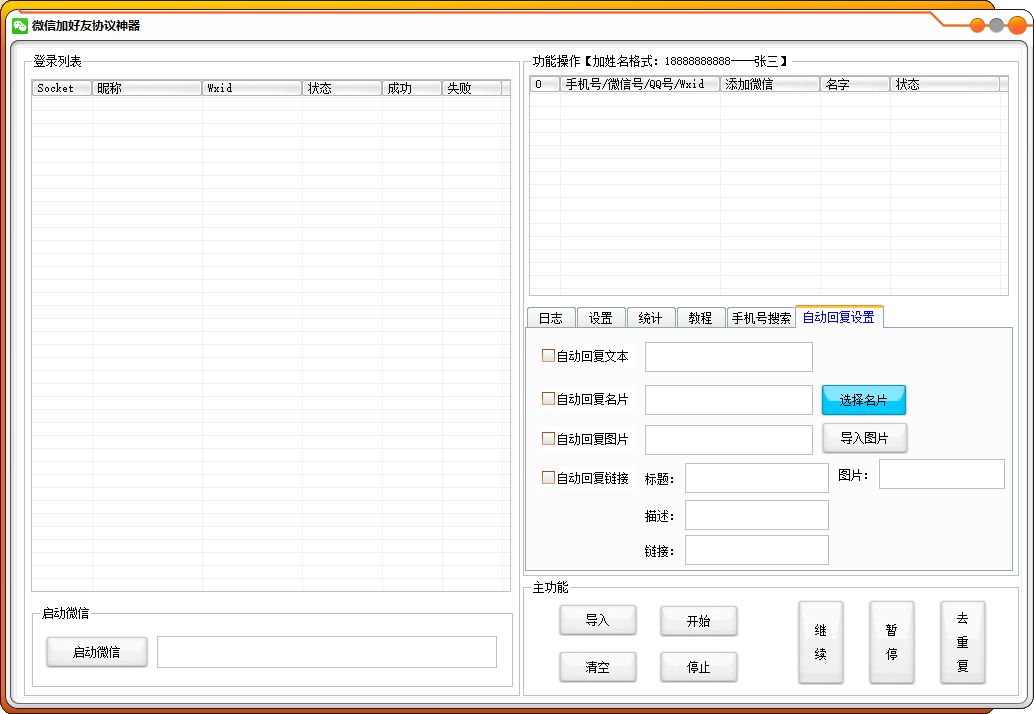The image size is (1034, 714).
Task: Click the 去重复 button
Action: [x=963, y=642]
